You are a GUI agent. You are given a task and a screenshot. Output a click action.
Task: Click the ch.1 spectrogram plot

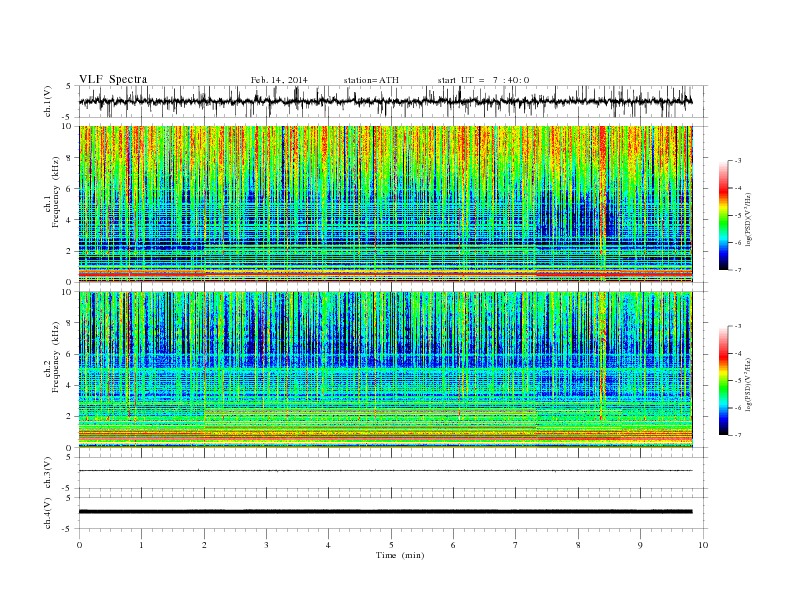(385, 204)
